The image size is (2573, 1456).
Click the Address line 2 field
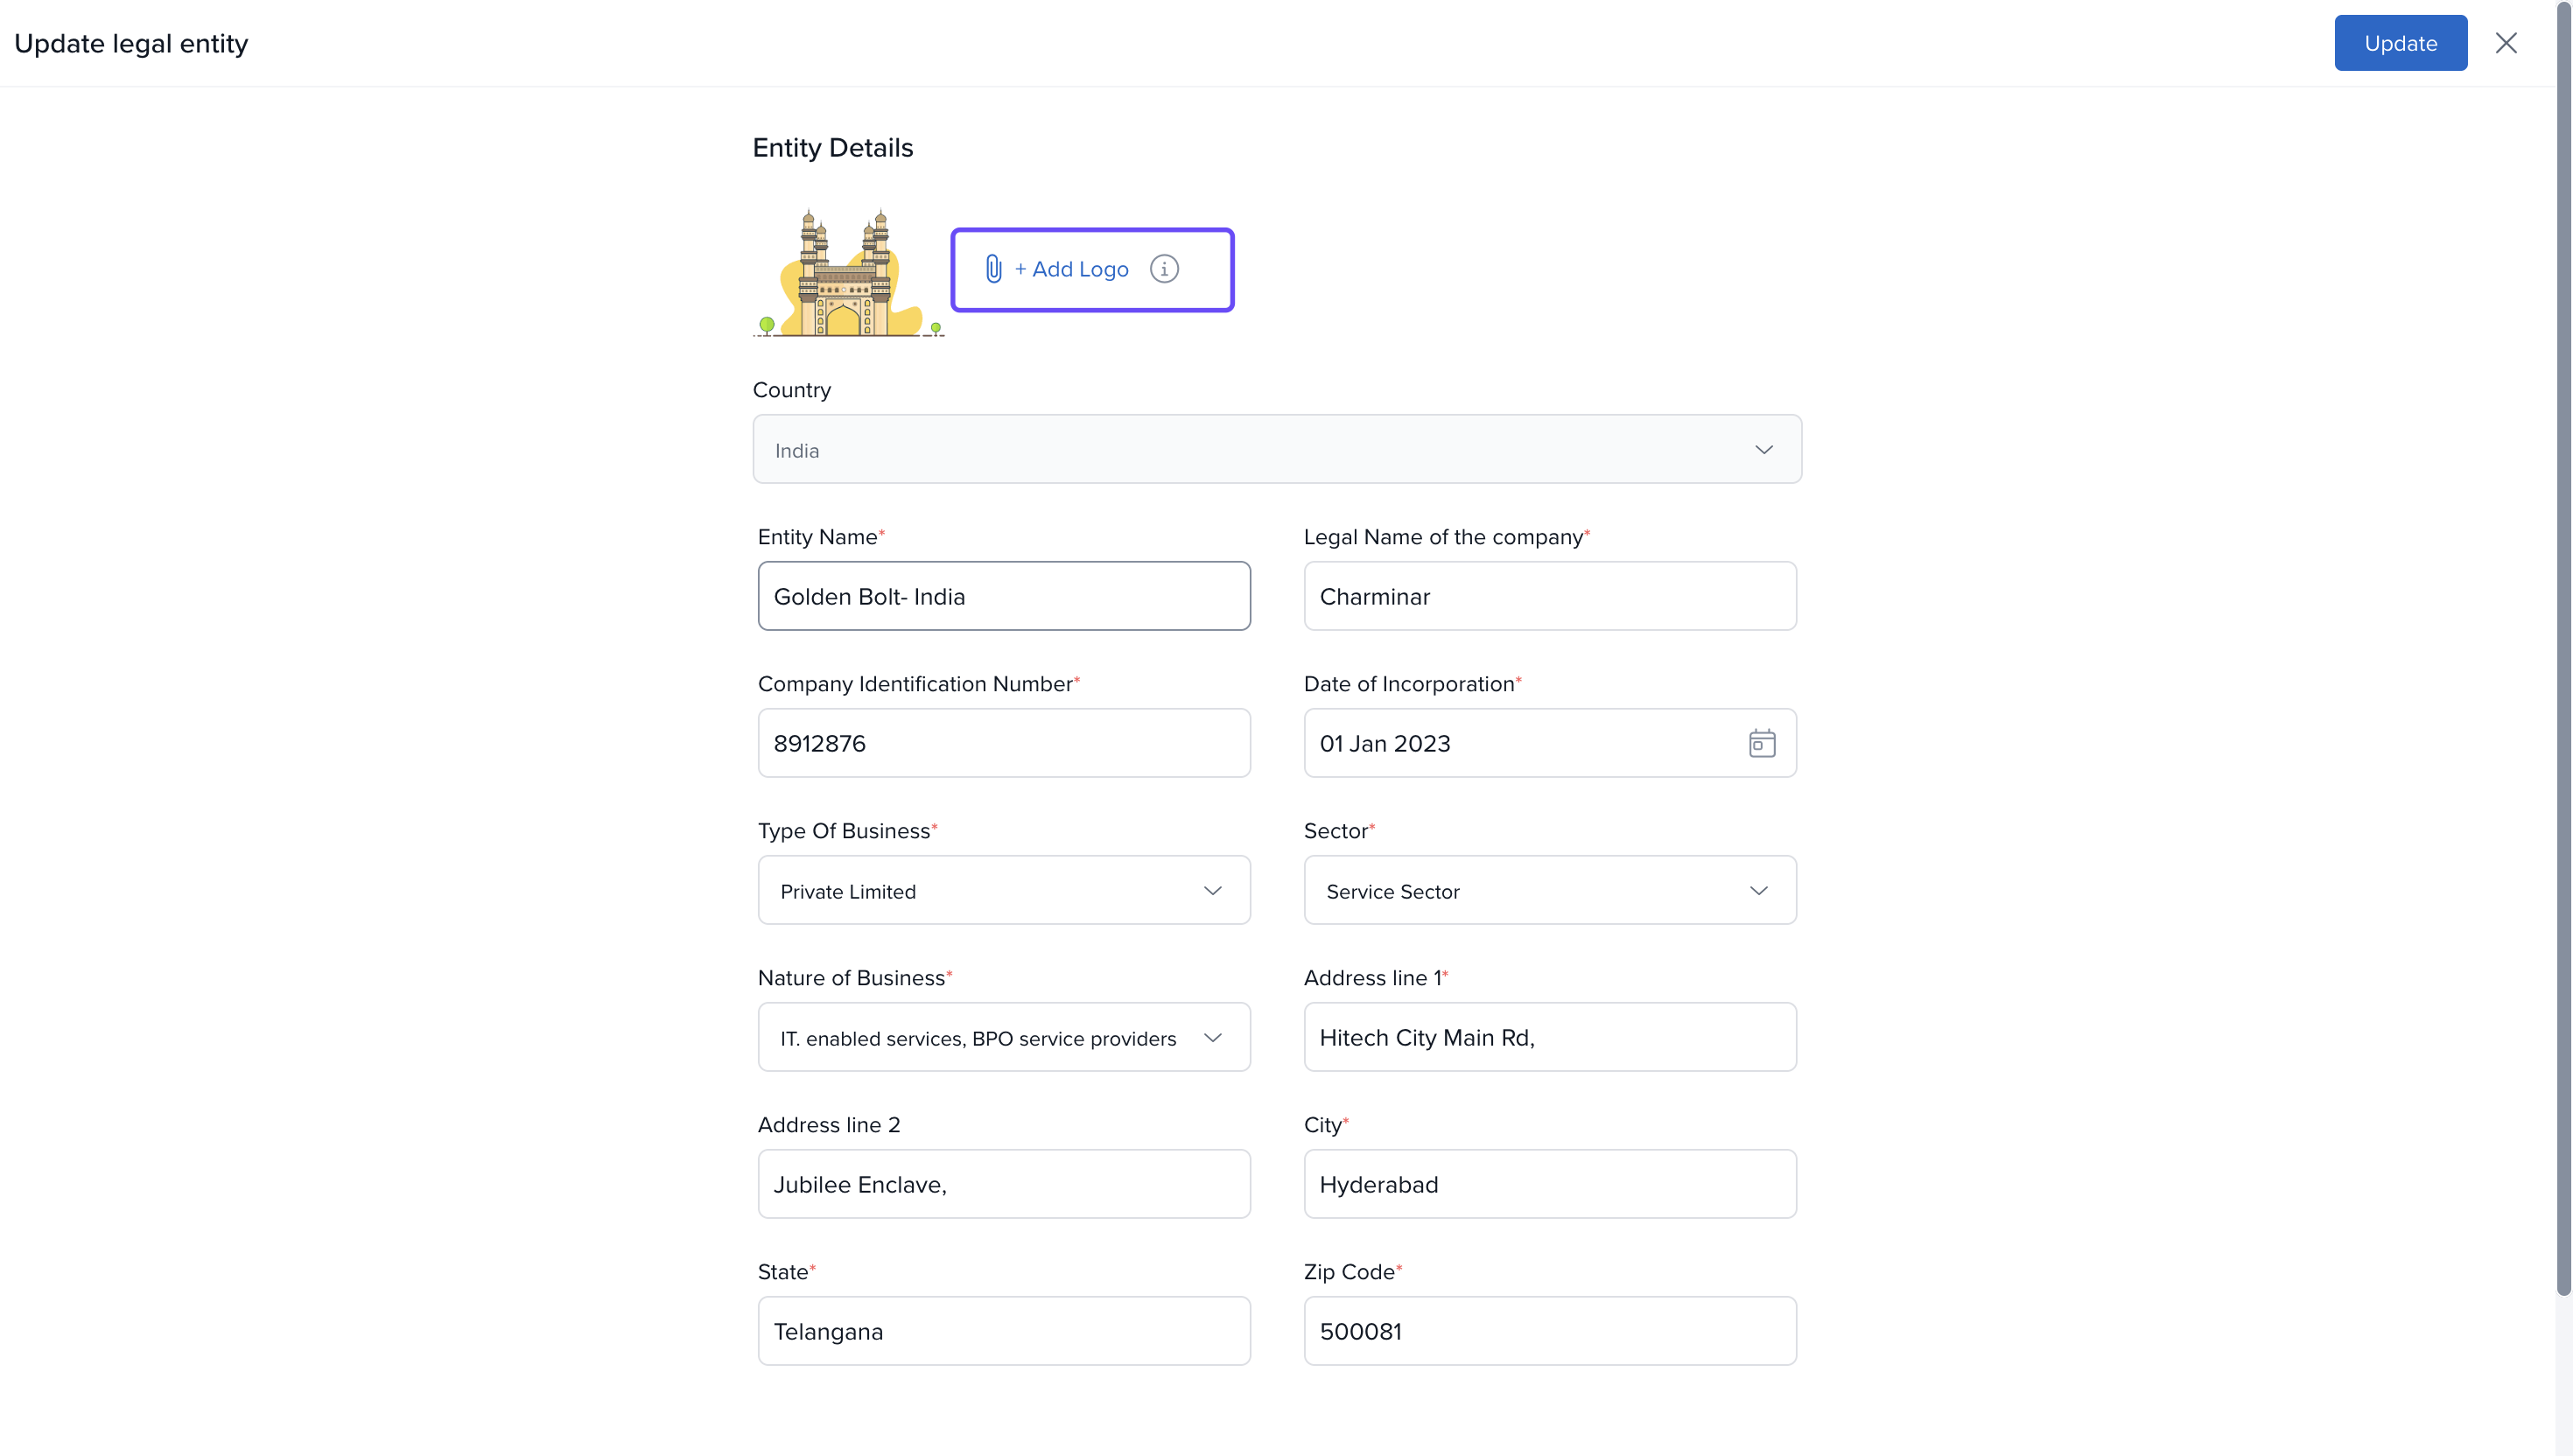pyautogui.click(x=1003, y=1184)
